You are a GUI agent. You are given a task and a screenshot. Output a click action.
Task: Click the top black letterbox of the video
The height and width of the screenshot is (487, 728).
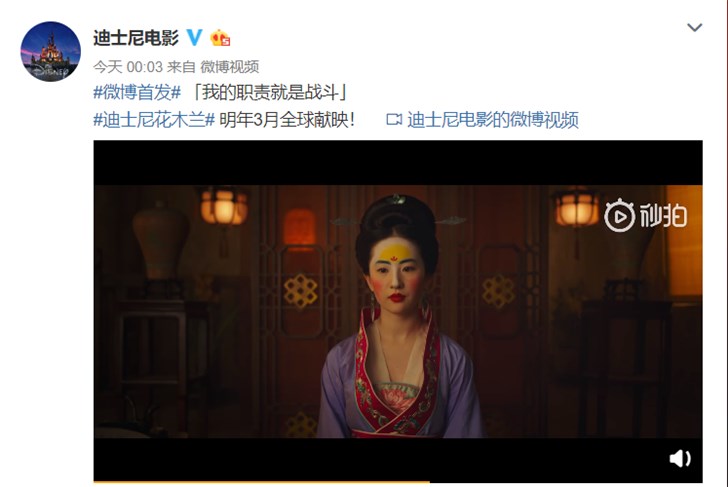[398, 162]
